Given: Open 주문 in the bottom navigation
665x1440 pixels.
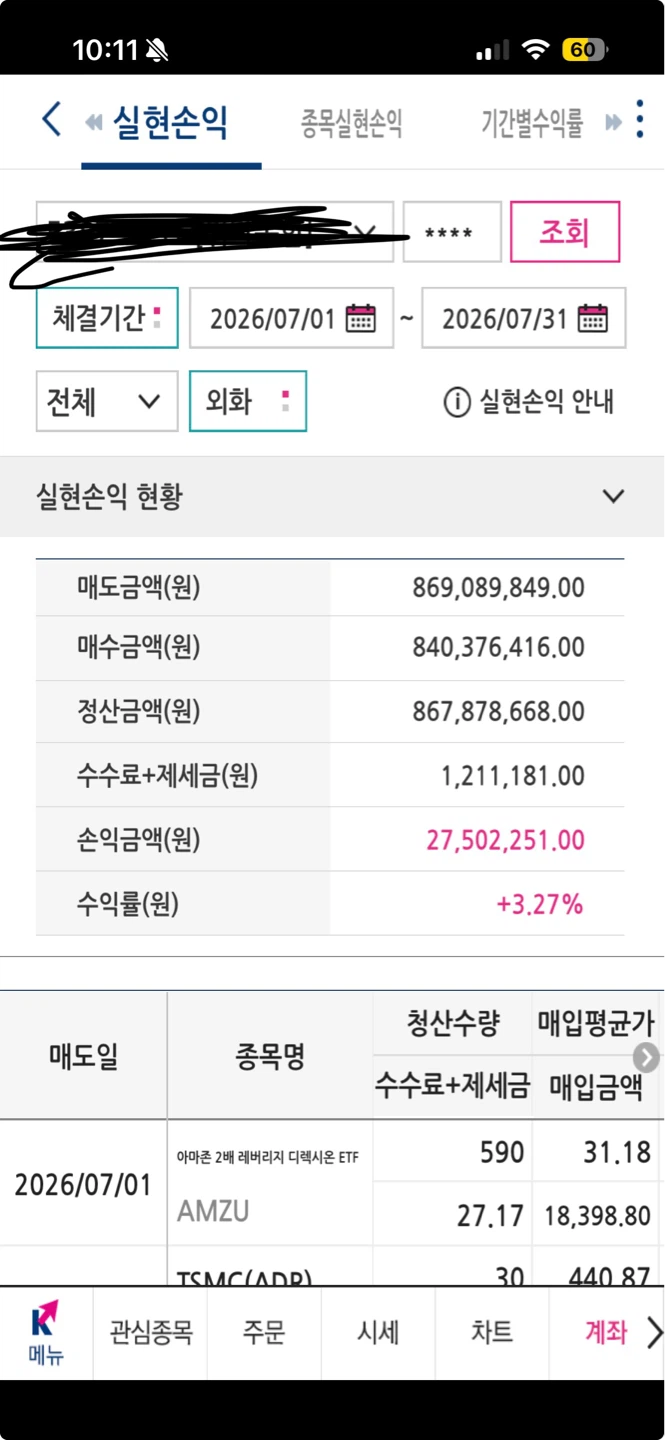Looking at the screenshot, I should tap(264, 1332).
